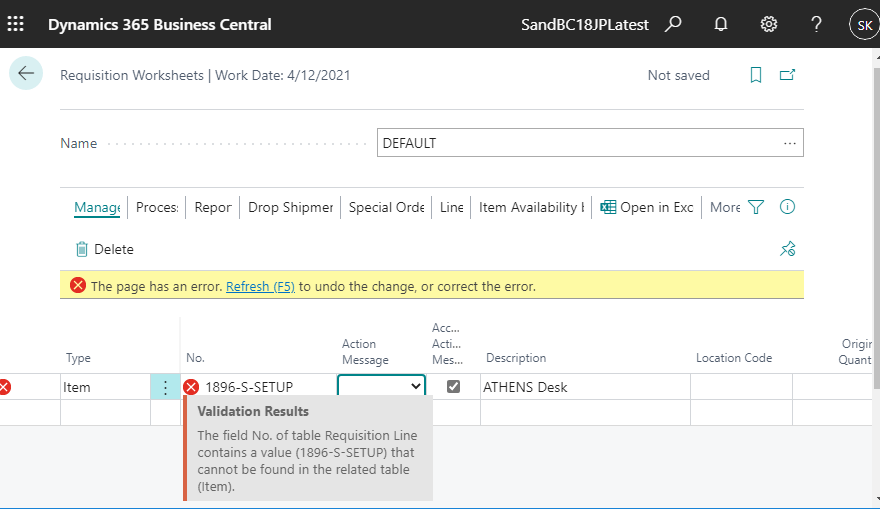The height and width of the screenshot is (509, 880).
Task: Click Accept Action Message column header
Action: 447,343
